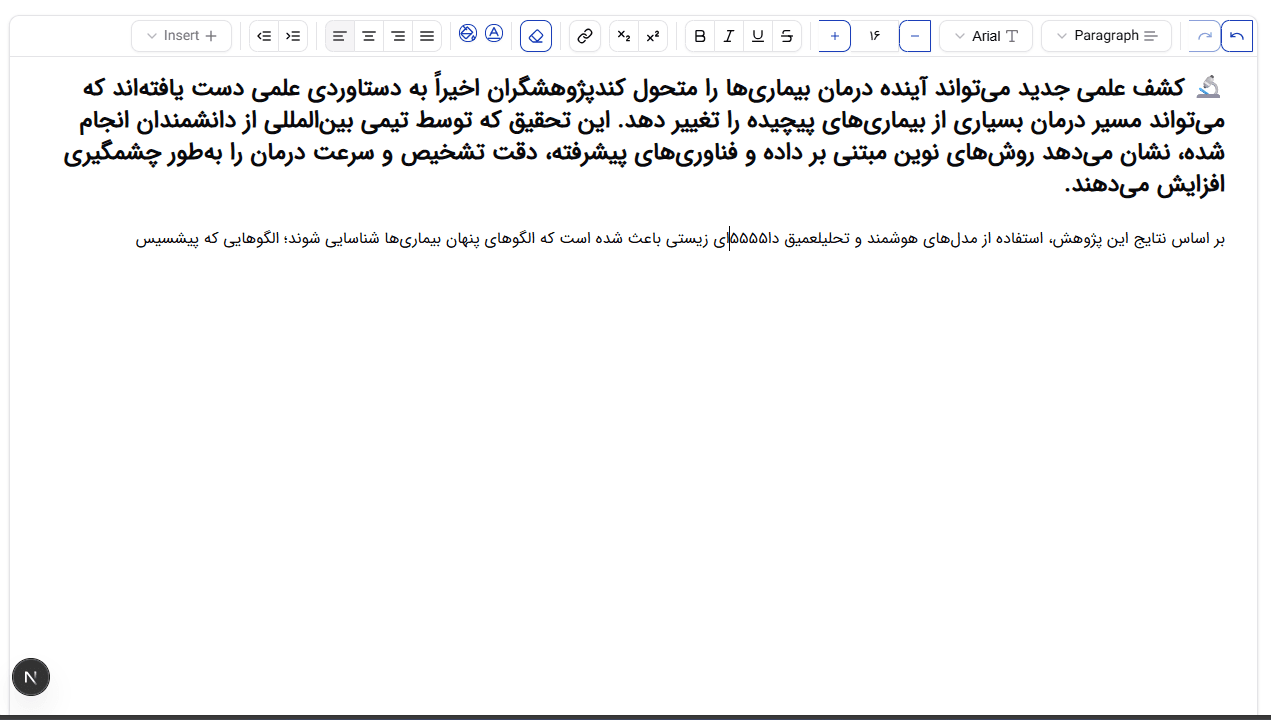Toggle italic formatting
This screenshot has height=720, width=1271.
pyautogui.click(x=729, y=36)
